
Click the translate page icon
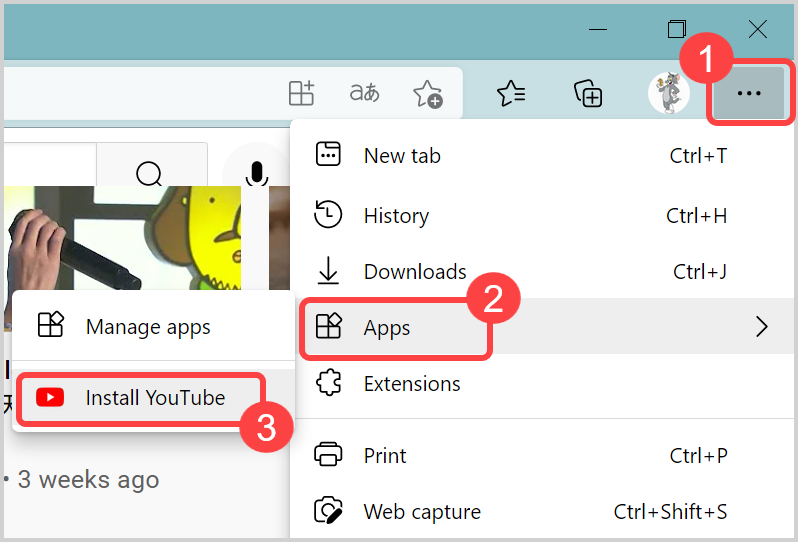point(364,94)
